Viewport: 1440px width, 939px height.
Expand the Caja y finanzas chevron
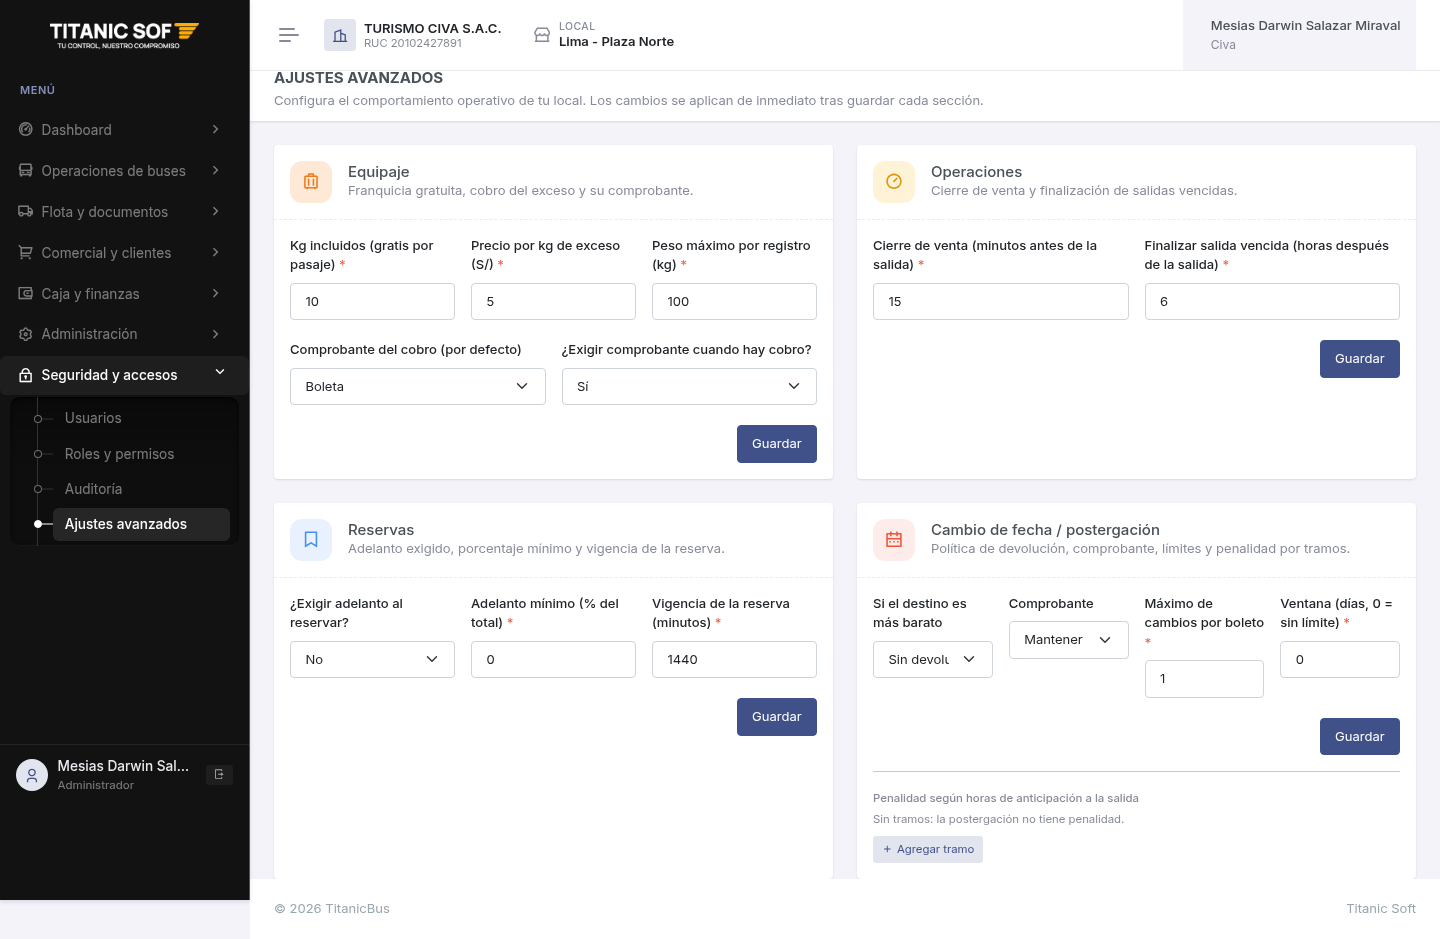tap(216, 293)
